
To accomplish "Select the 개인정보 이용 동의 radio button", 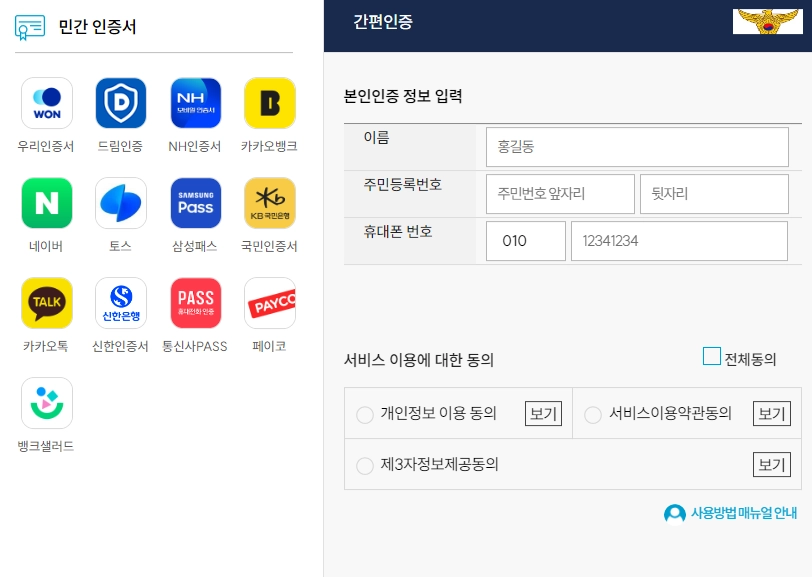I will click(365, 414).
